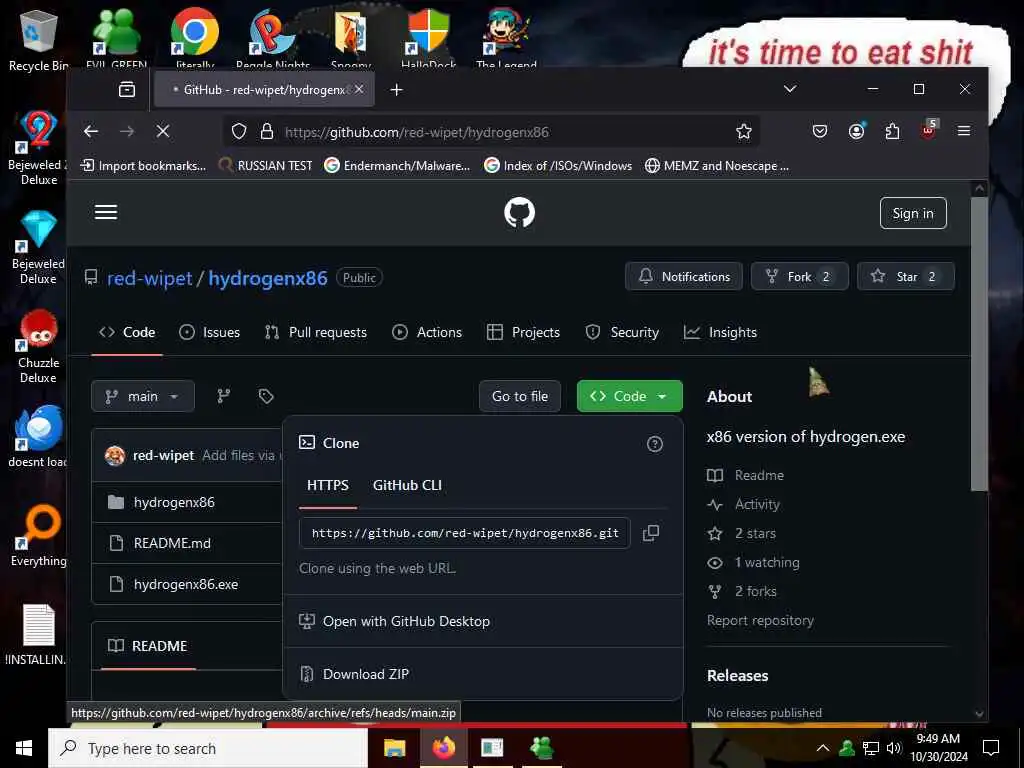Click the taskbar volume speaker icon
The image size is (1024, 768).
[893, 748]
